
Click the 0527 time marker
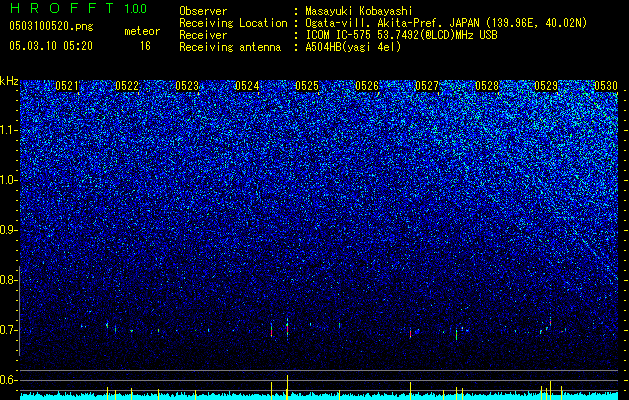427,86
